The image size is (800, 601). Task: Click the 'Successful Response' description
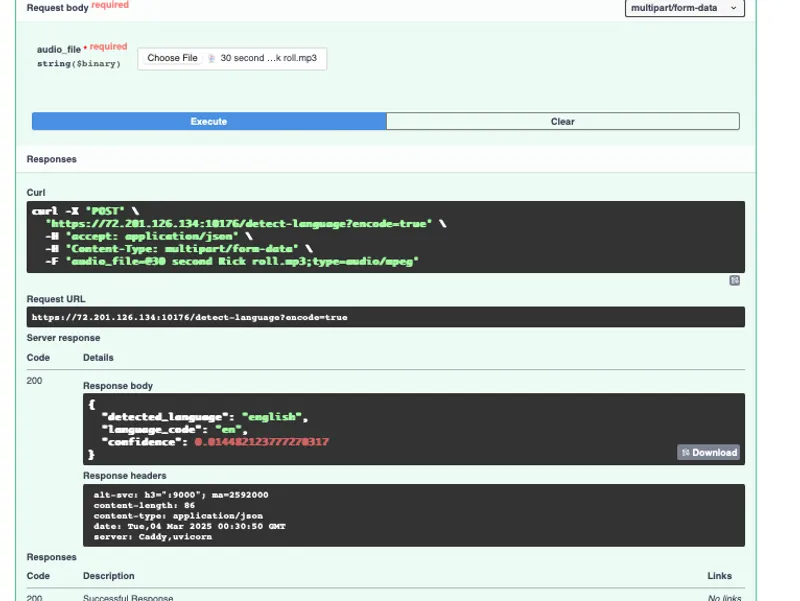click(x=128, y=597)
